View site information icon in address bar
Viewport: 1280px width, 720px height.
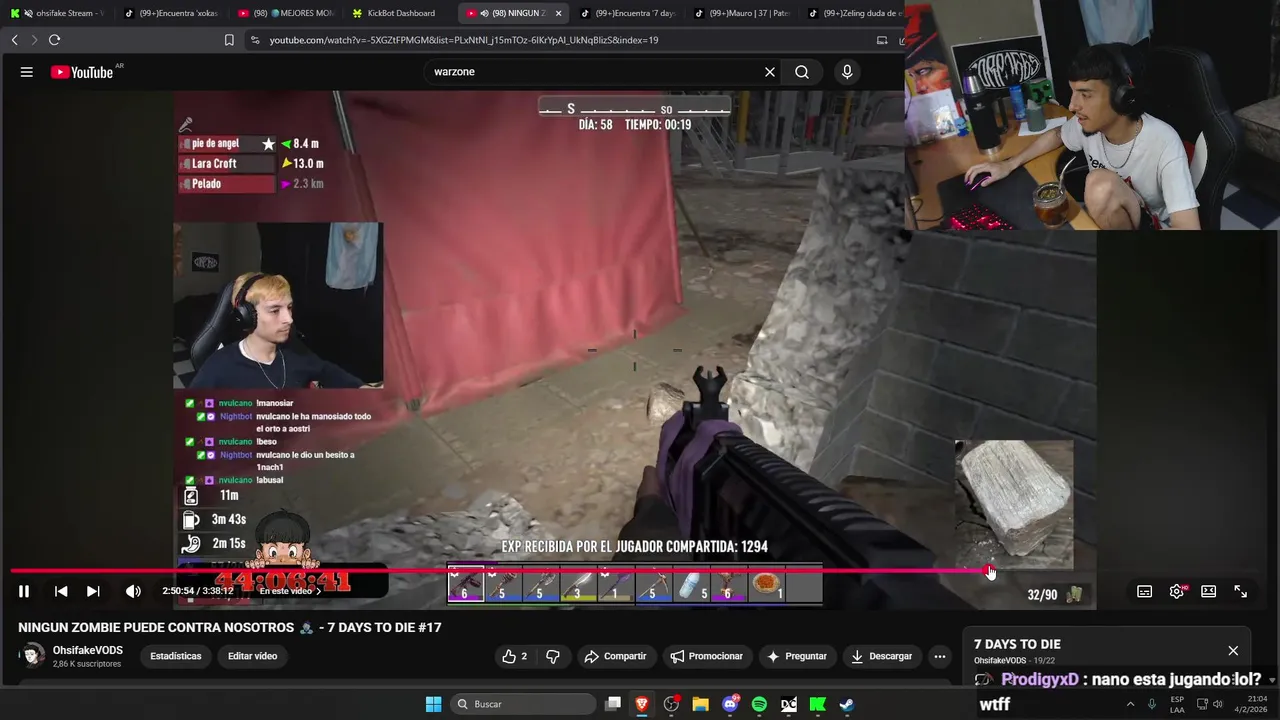255,40
